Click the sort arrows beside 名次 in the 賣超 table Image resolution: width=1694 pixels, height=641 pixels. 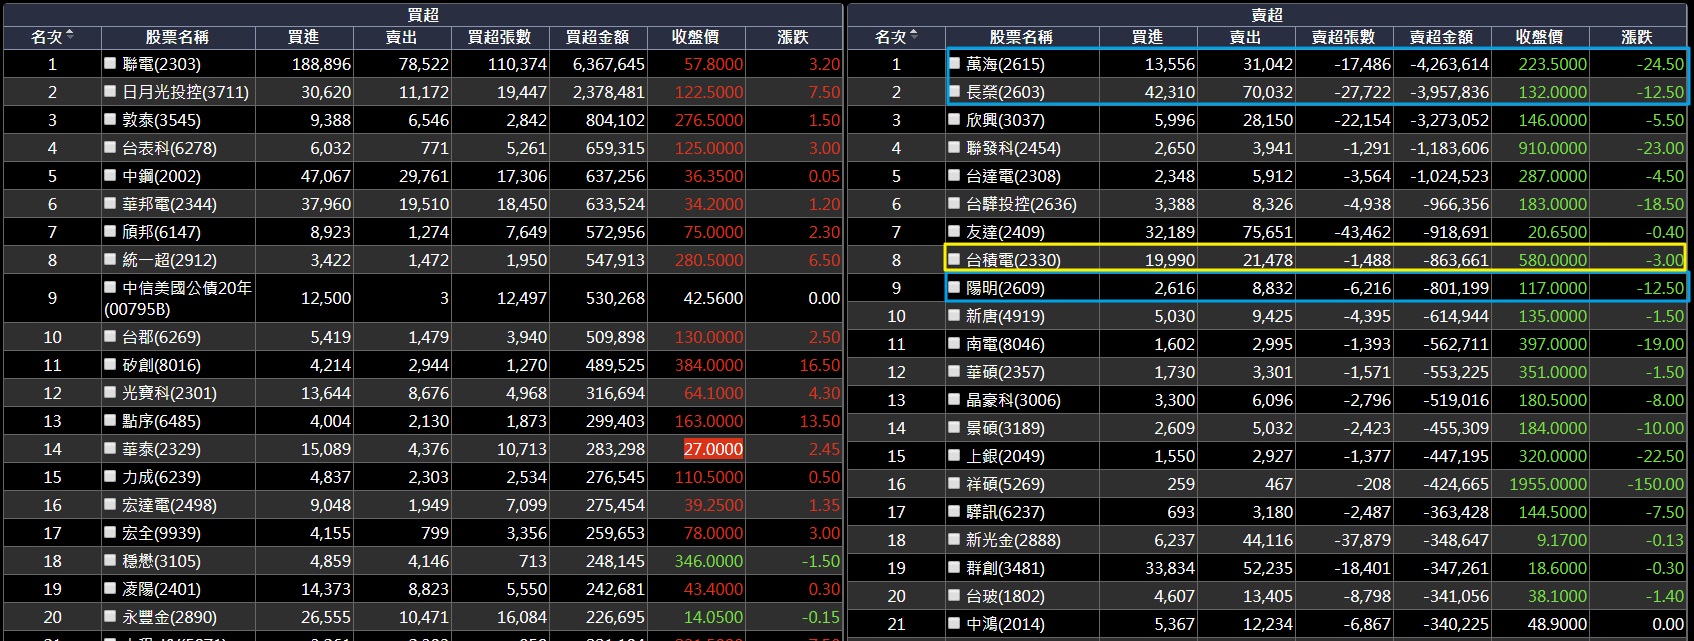tap(913, 36)
